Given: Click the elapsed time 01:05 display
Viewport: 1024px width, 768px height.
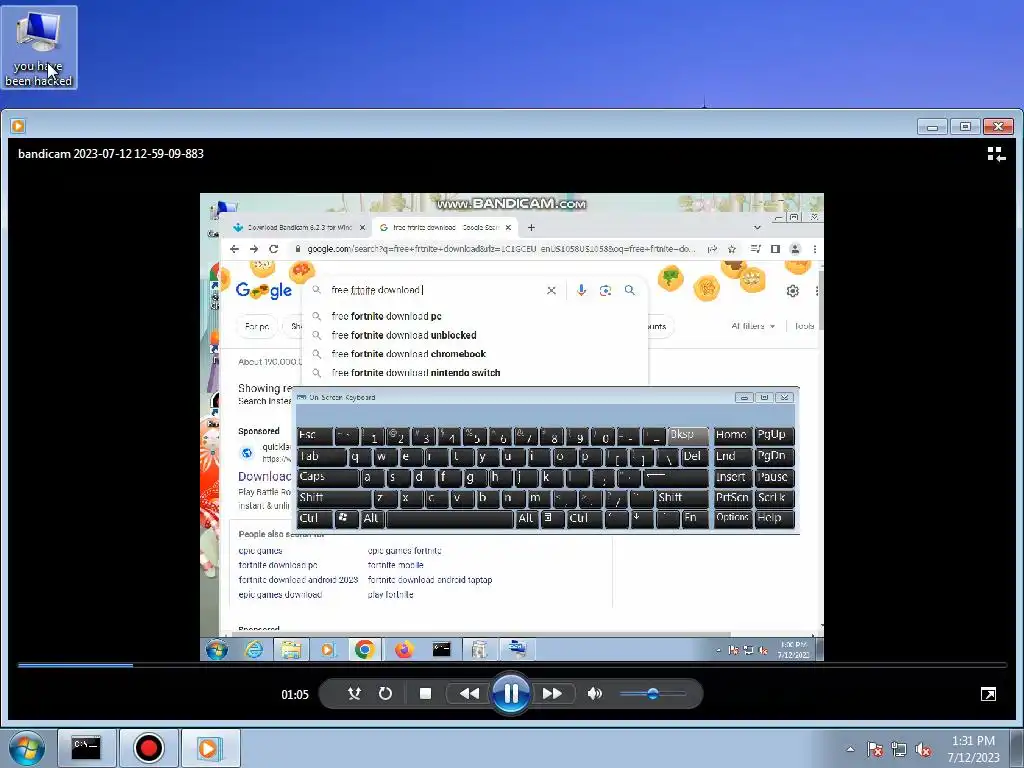Looking at the screenshot, I should (295, 695).
